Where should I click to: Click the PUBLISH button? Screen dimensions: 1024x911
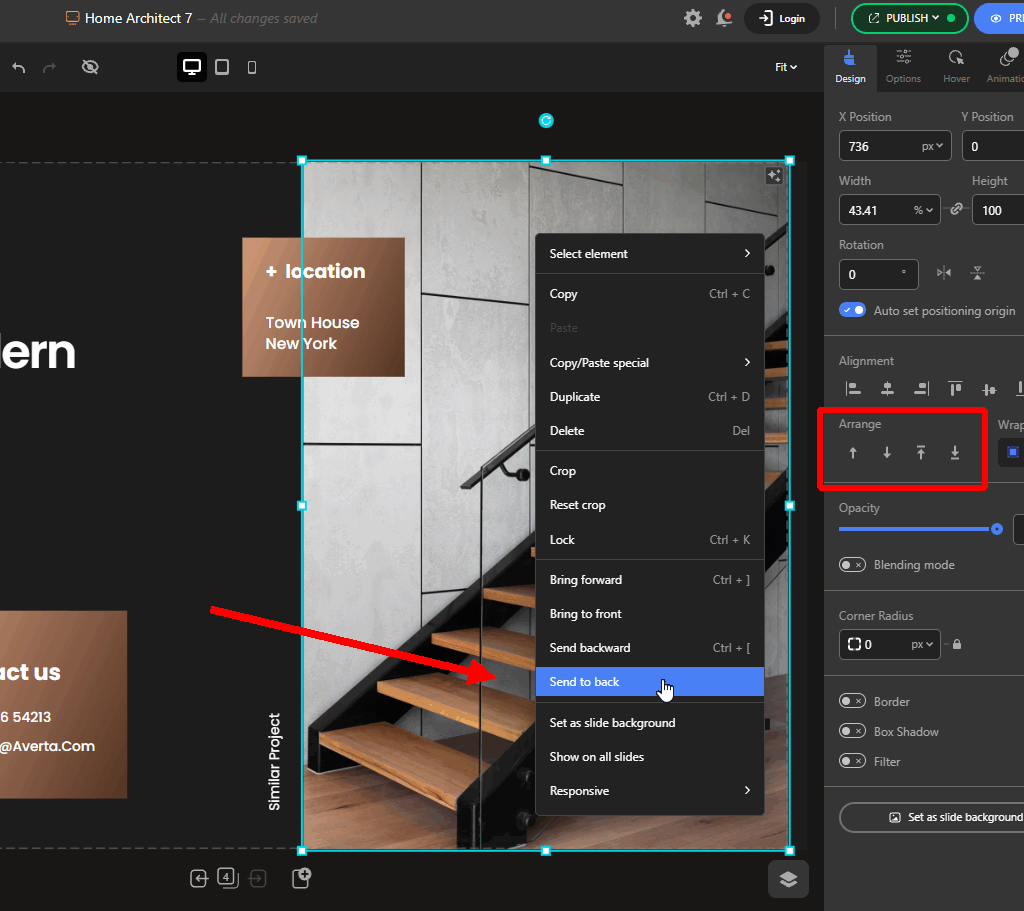tap(909, 18)
